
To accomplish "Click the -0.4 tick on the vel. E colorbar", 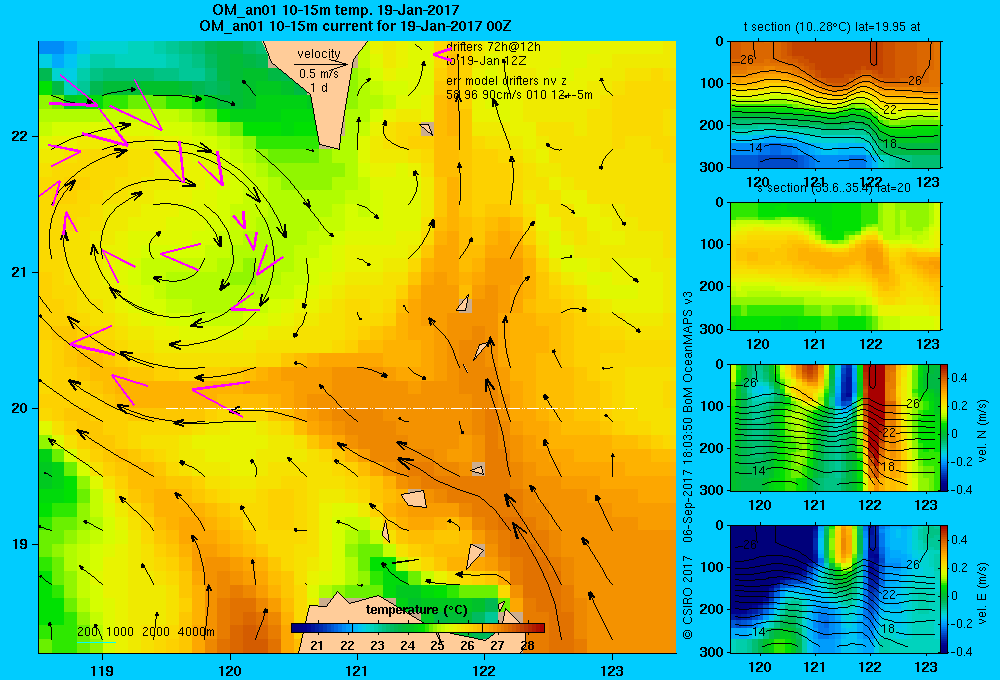I will [961, 651].
